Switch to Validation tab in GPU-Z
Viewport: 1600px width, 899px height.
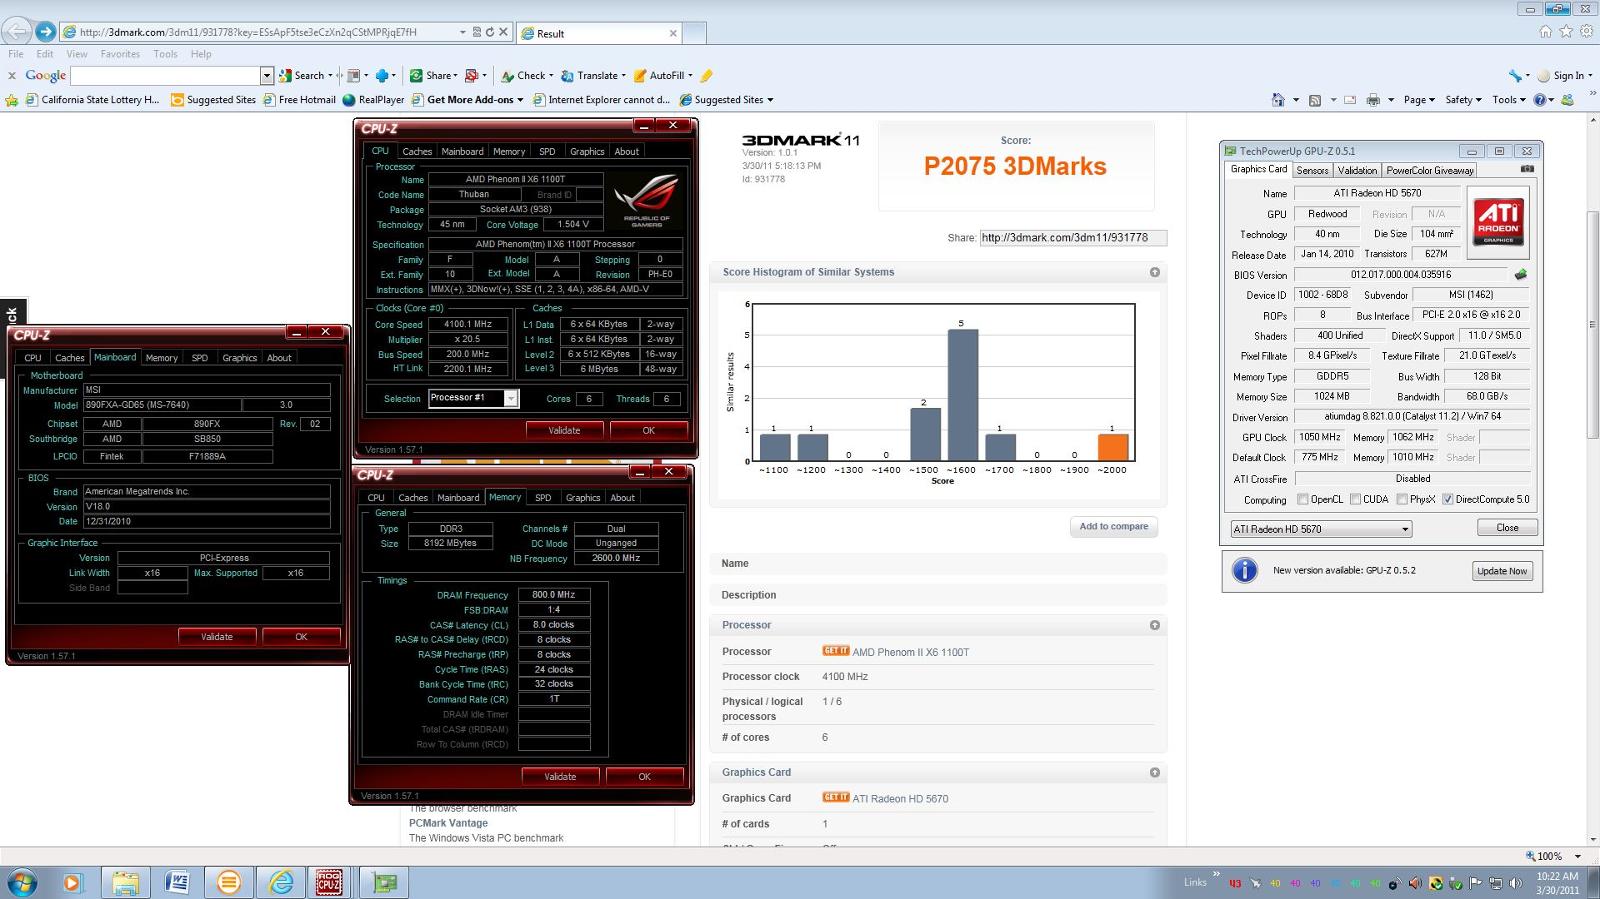[1357, 170]
